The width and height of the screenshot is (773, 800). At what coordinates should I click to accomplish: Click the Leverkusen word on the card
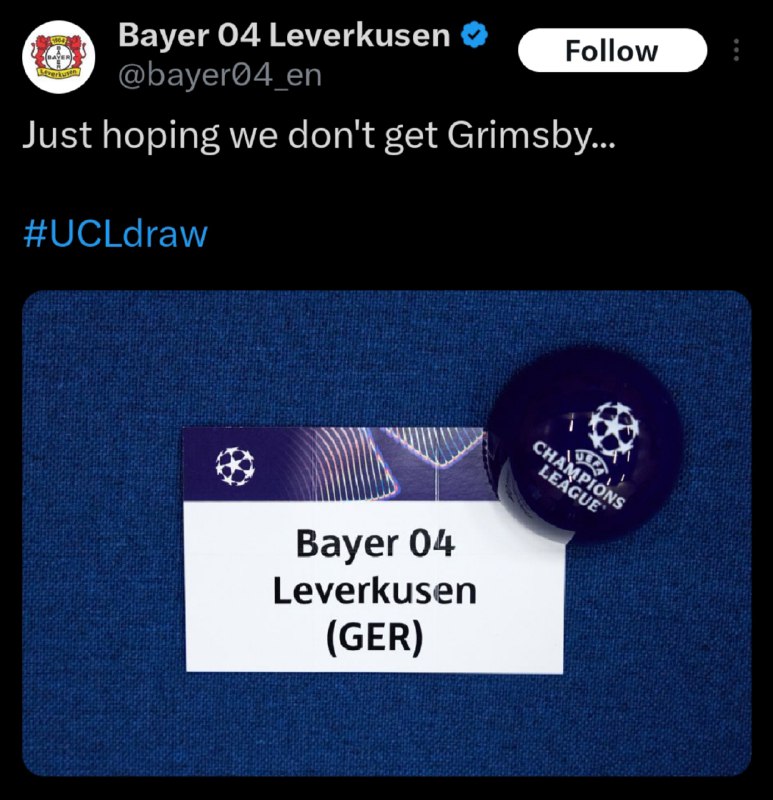click(375, 591)
